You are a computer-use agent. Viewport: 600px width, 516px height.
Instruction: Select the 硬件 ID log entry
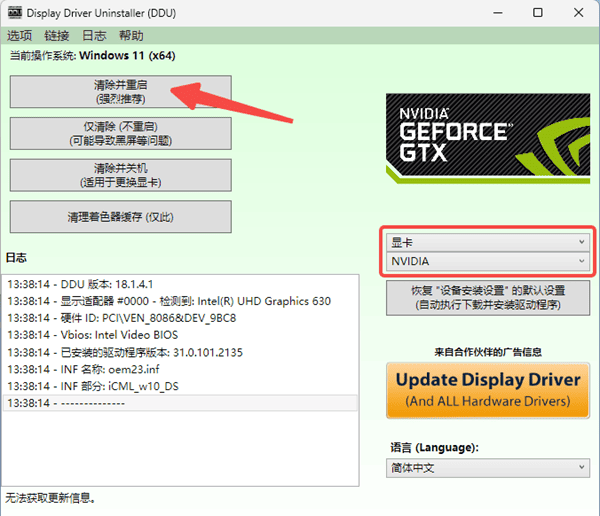(180, 318)
